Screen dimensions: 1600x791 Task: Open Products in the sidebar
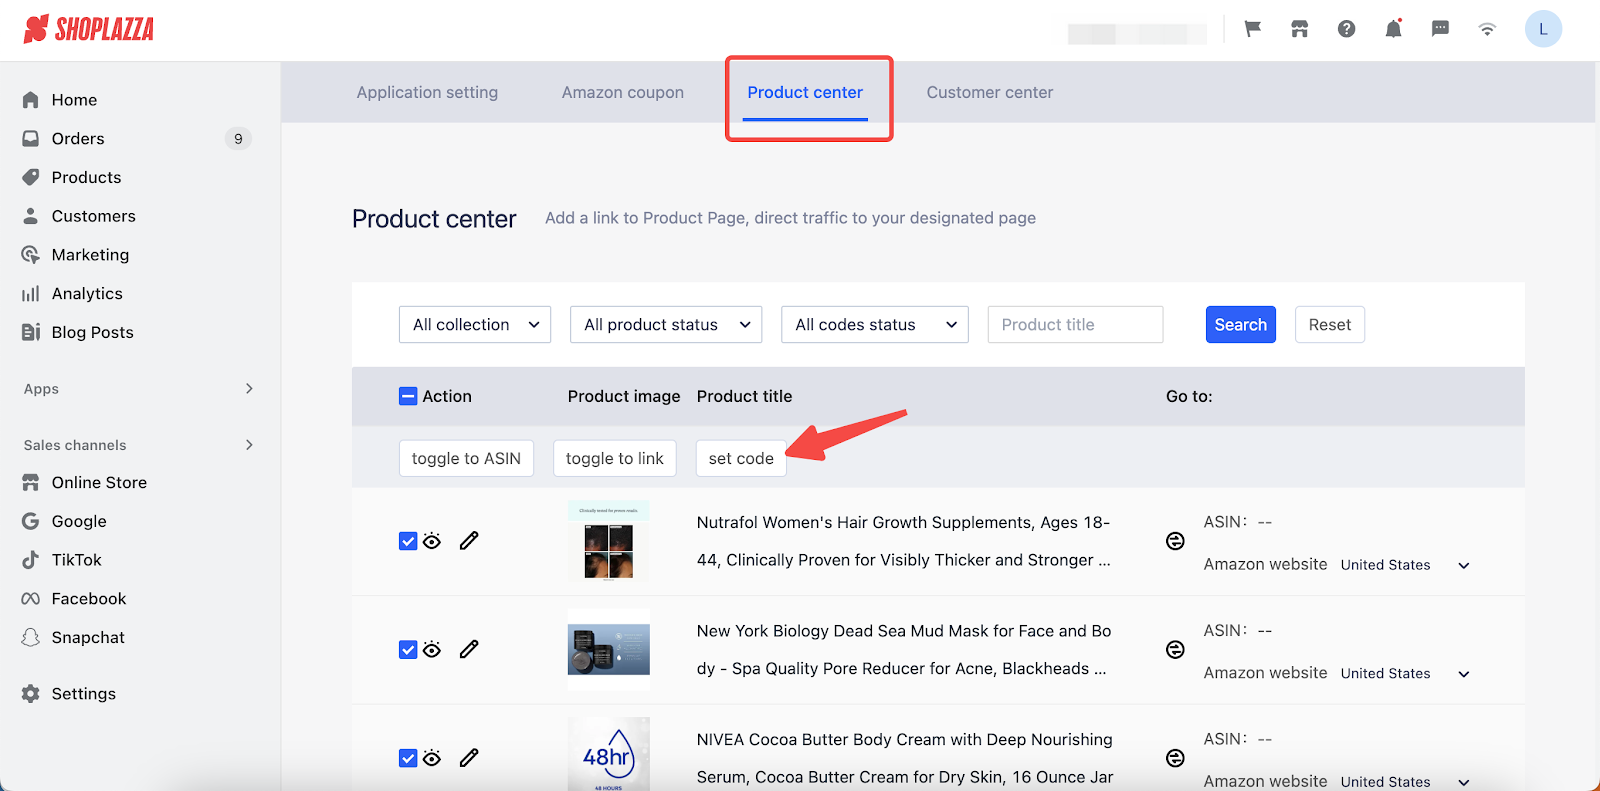point(86,177)
